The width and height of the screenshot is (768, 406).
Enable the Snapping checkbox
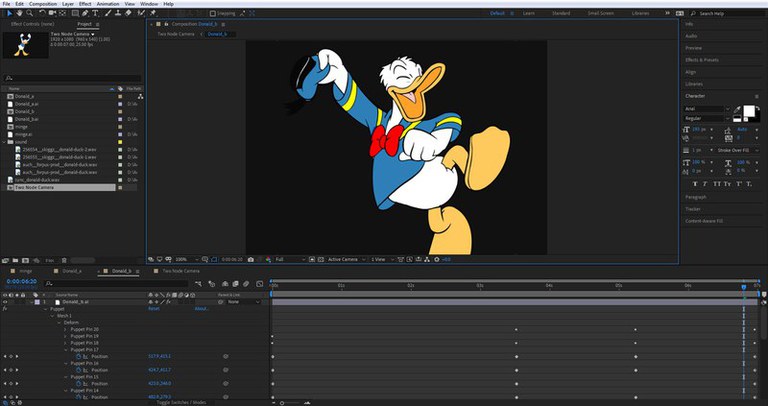pos(213,14)
